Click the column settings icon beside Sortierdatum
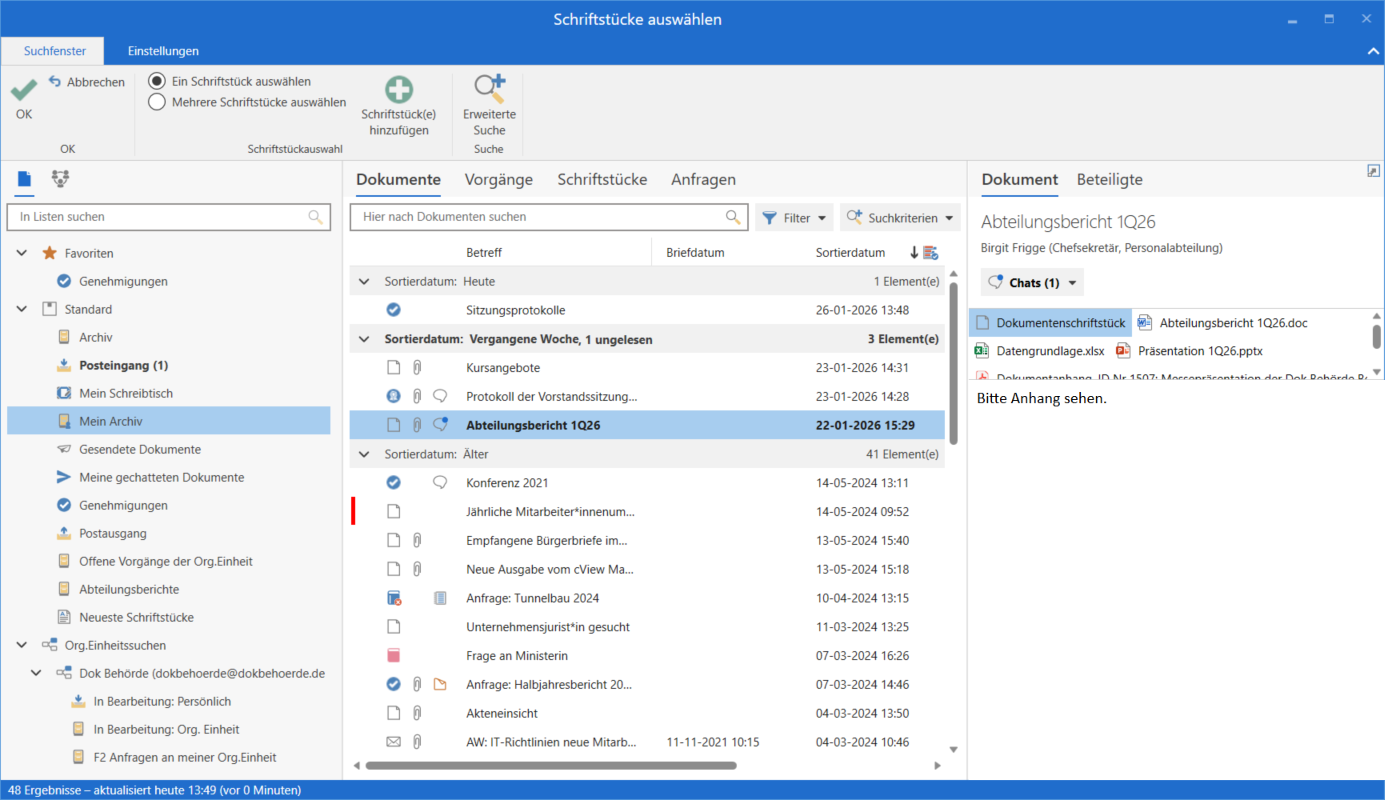This screenshot has width=1385, height=800. click(930, 253)
